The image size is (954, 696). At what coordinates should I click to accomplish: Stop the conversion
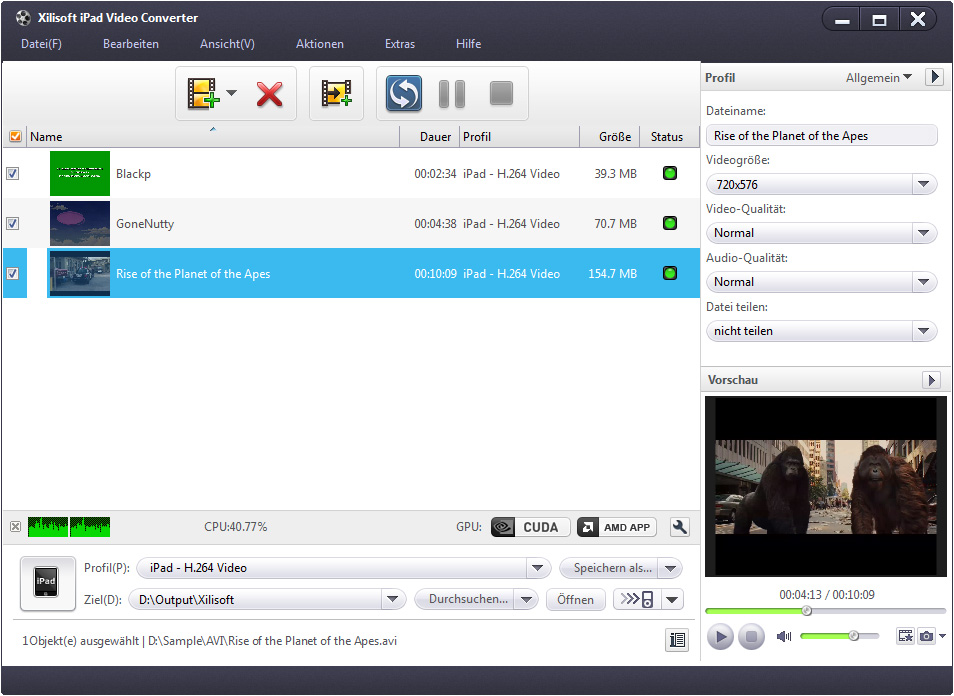pyautogui.click(x=501, y=94)
